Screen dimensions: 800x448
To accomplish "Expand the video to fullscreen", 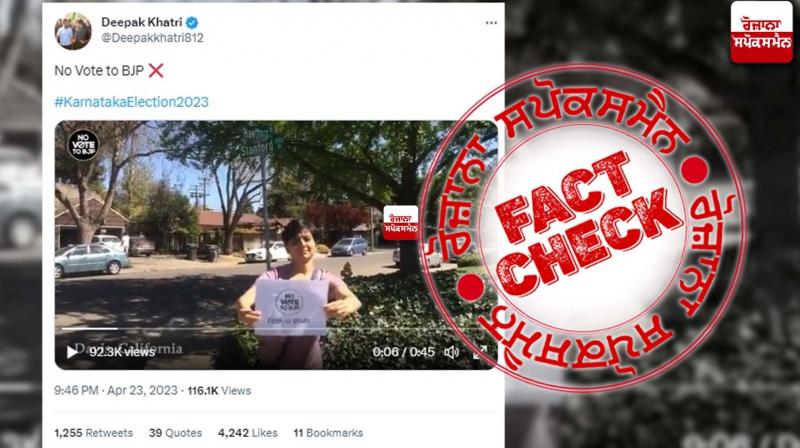I will pyautogui.click(x=479, y=352).
